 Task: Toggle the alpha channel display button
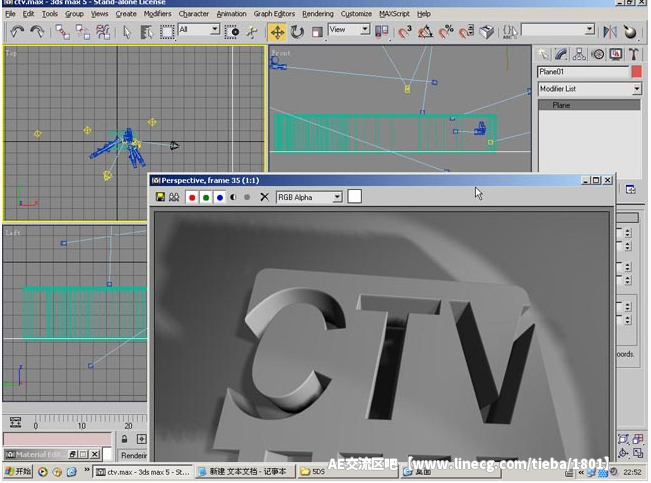click(233, 197)
